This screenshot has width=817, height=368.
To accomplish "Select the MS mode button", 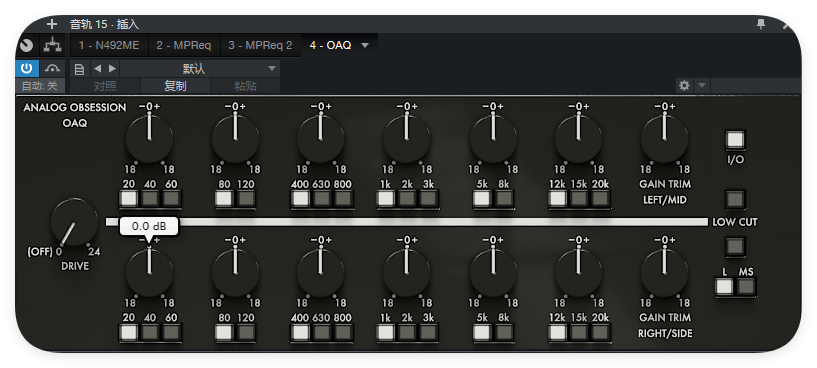I will pyautogui.click(x=746, y=287).
